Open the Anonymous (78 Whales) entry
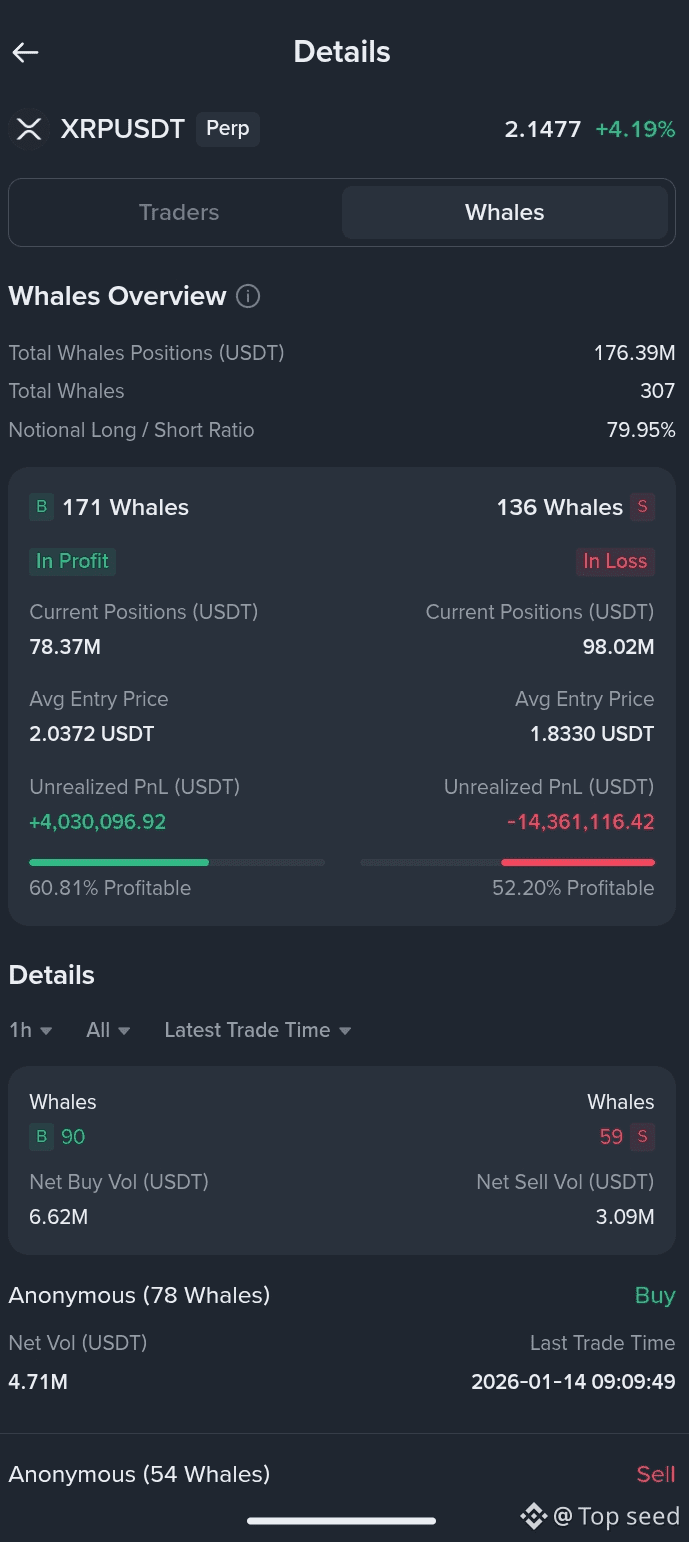Viewport: 689px width, 1542px height. click(140, 1296)
